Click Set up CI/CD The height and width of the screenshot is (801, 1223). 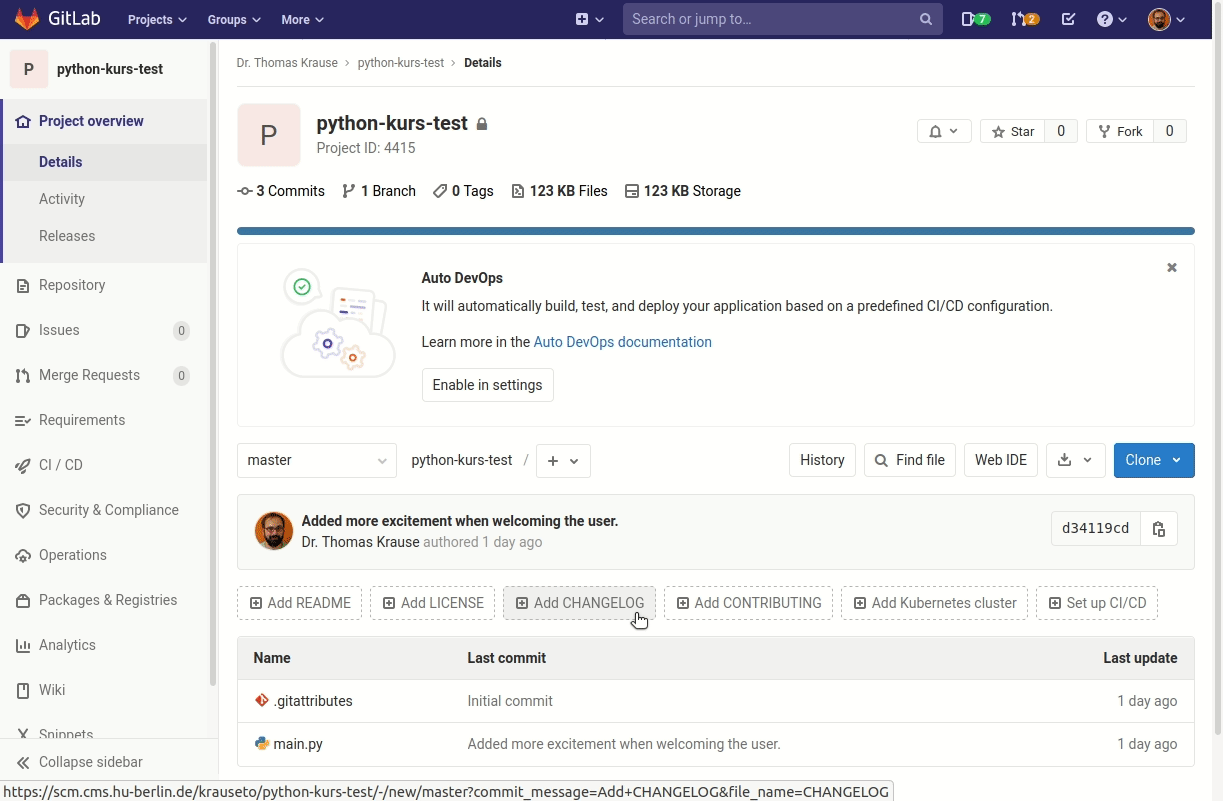coord(1097,603)
